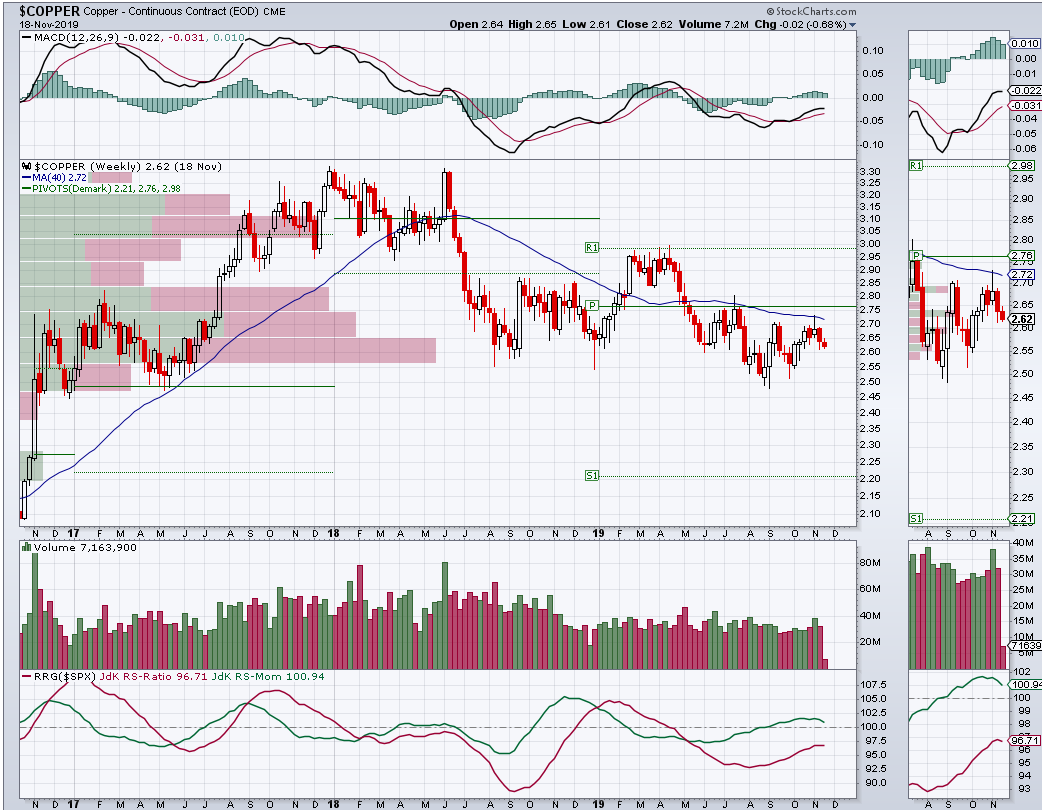Click the year label 19 on main time axis
The height and width of the screenshot is (811, 1043).
tap(598, 533)
